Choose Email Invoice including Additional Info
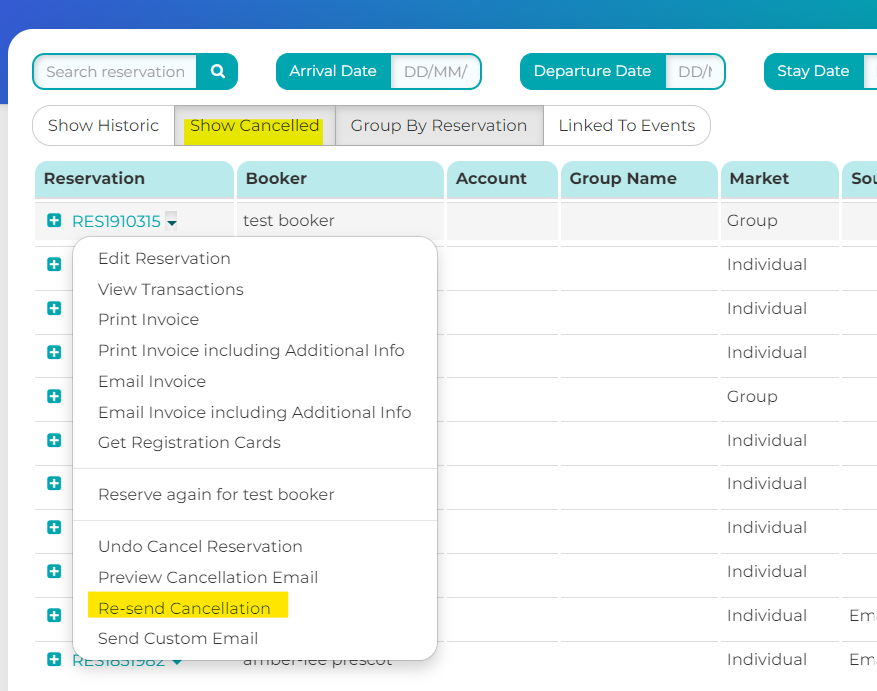The height and width of the screenshot is (691, 877). point(254,412)
